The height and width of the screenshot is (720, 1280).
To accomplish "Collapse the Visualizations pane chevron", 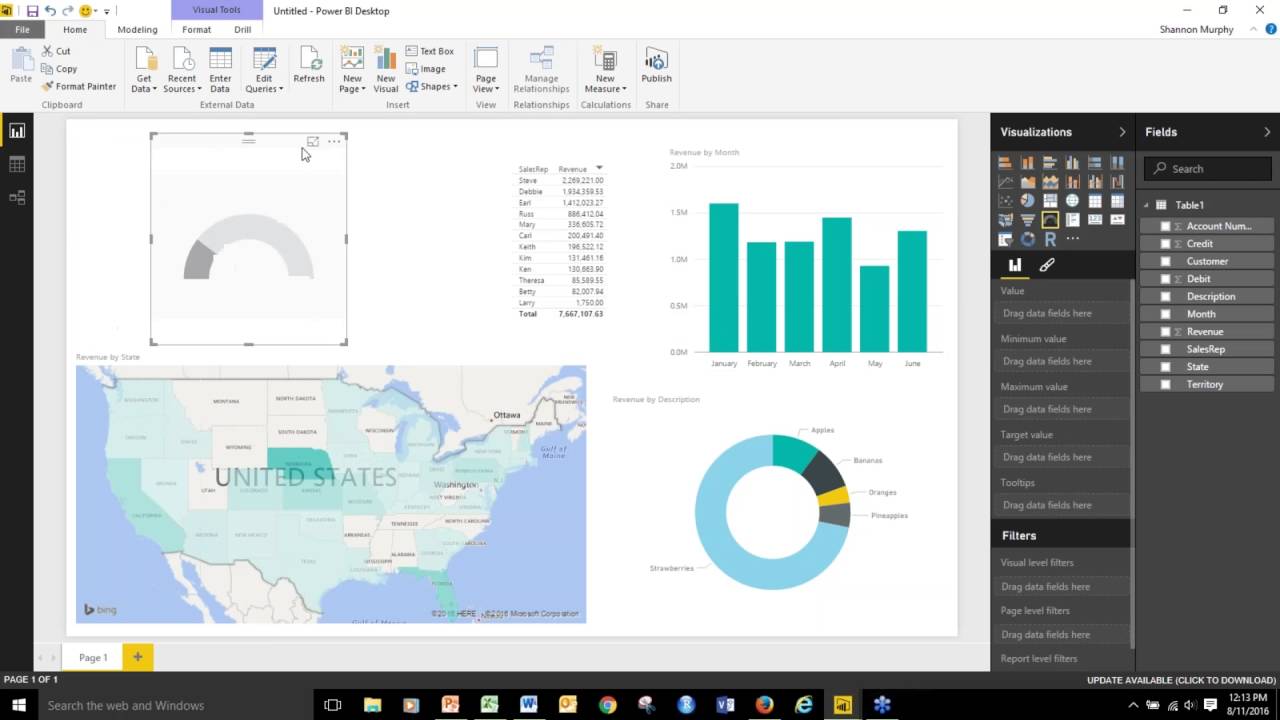I will pos(1122,132).
